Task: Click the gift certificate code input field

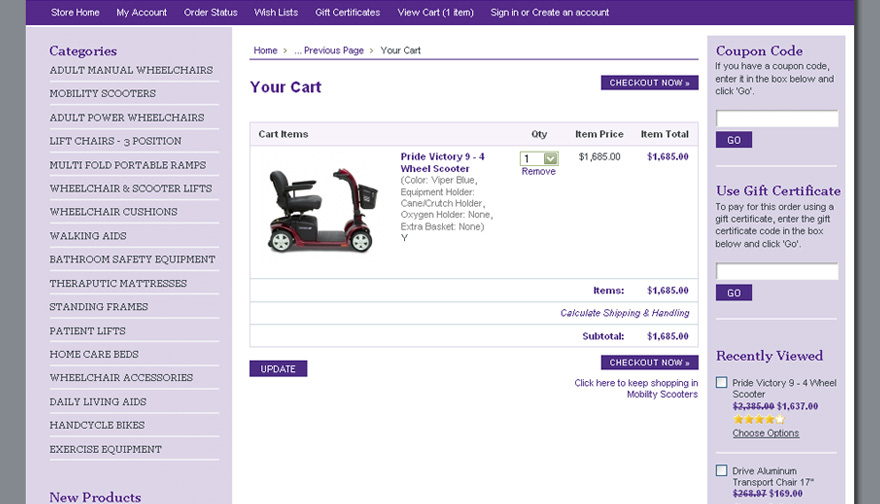Action: [x=777, y=271]
